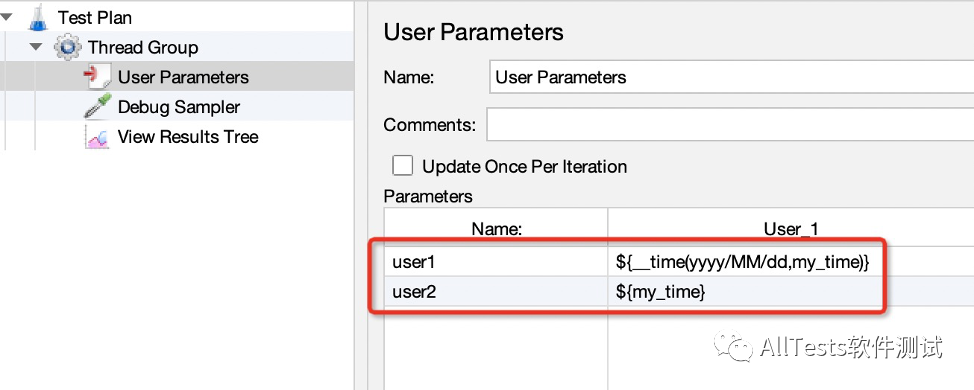
Task: Collapse the Test Plan tree node
Action: click(7, 17)
